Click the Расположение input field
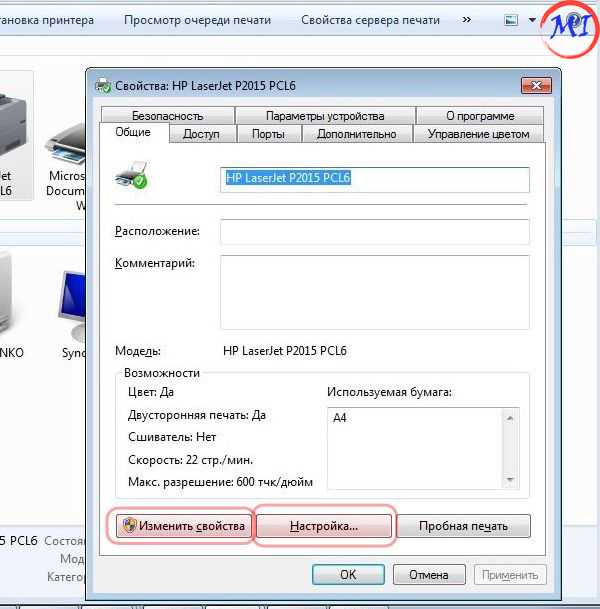This screenshot has width=600, height=609. click(x=375, y=231)
